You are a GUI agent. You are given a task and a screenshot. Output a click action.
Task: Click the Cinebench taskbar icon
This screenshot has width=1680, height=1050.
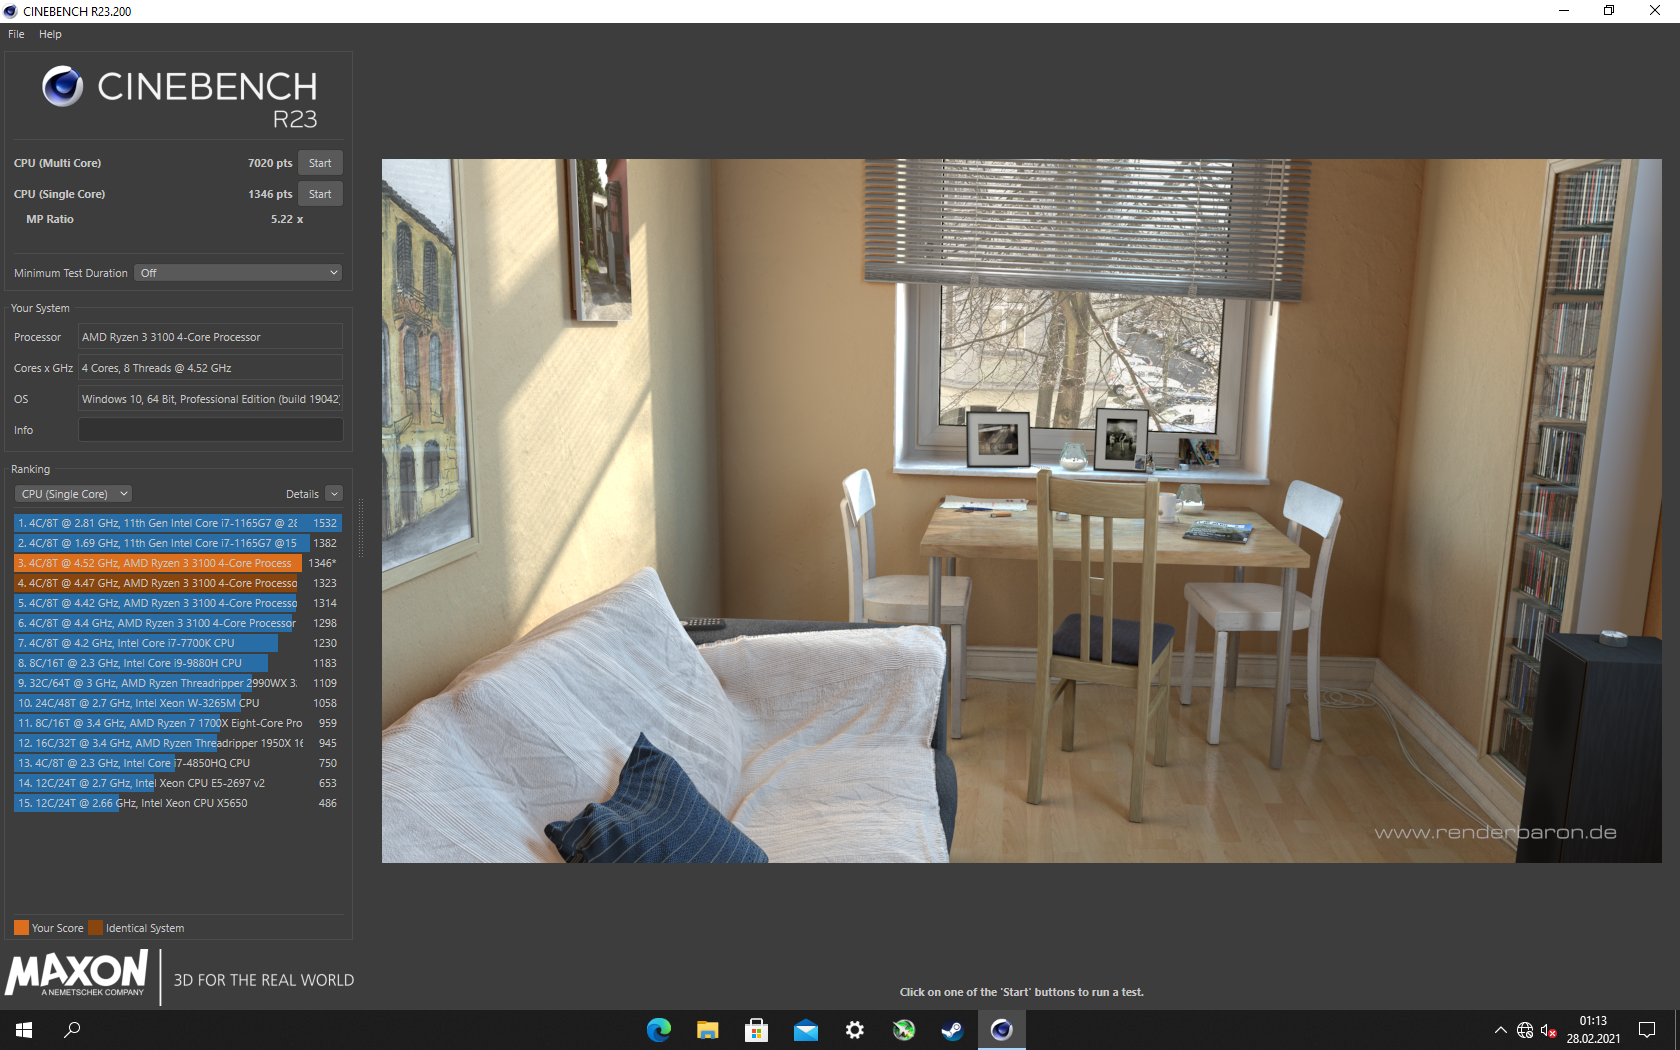tap(1002, 1030)
